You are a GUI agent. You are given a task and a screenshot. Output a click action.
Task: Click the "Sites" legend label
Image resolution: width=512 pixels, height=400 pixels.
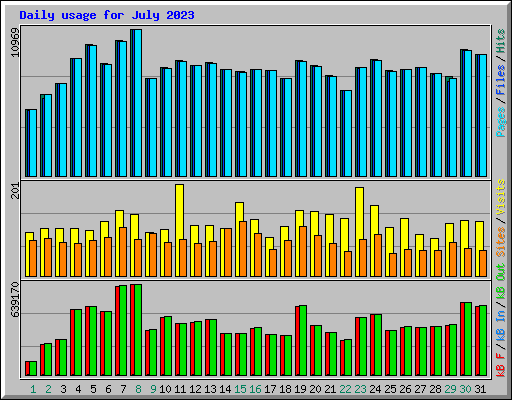point(500,242)
